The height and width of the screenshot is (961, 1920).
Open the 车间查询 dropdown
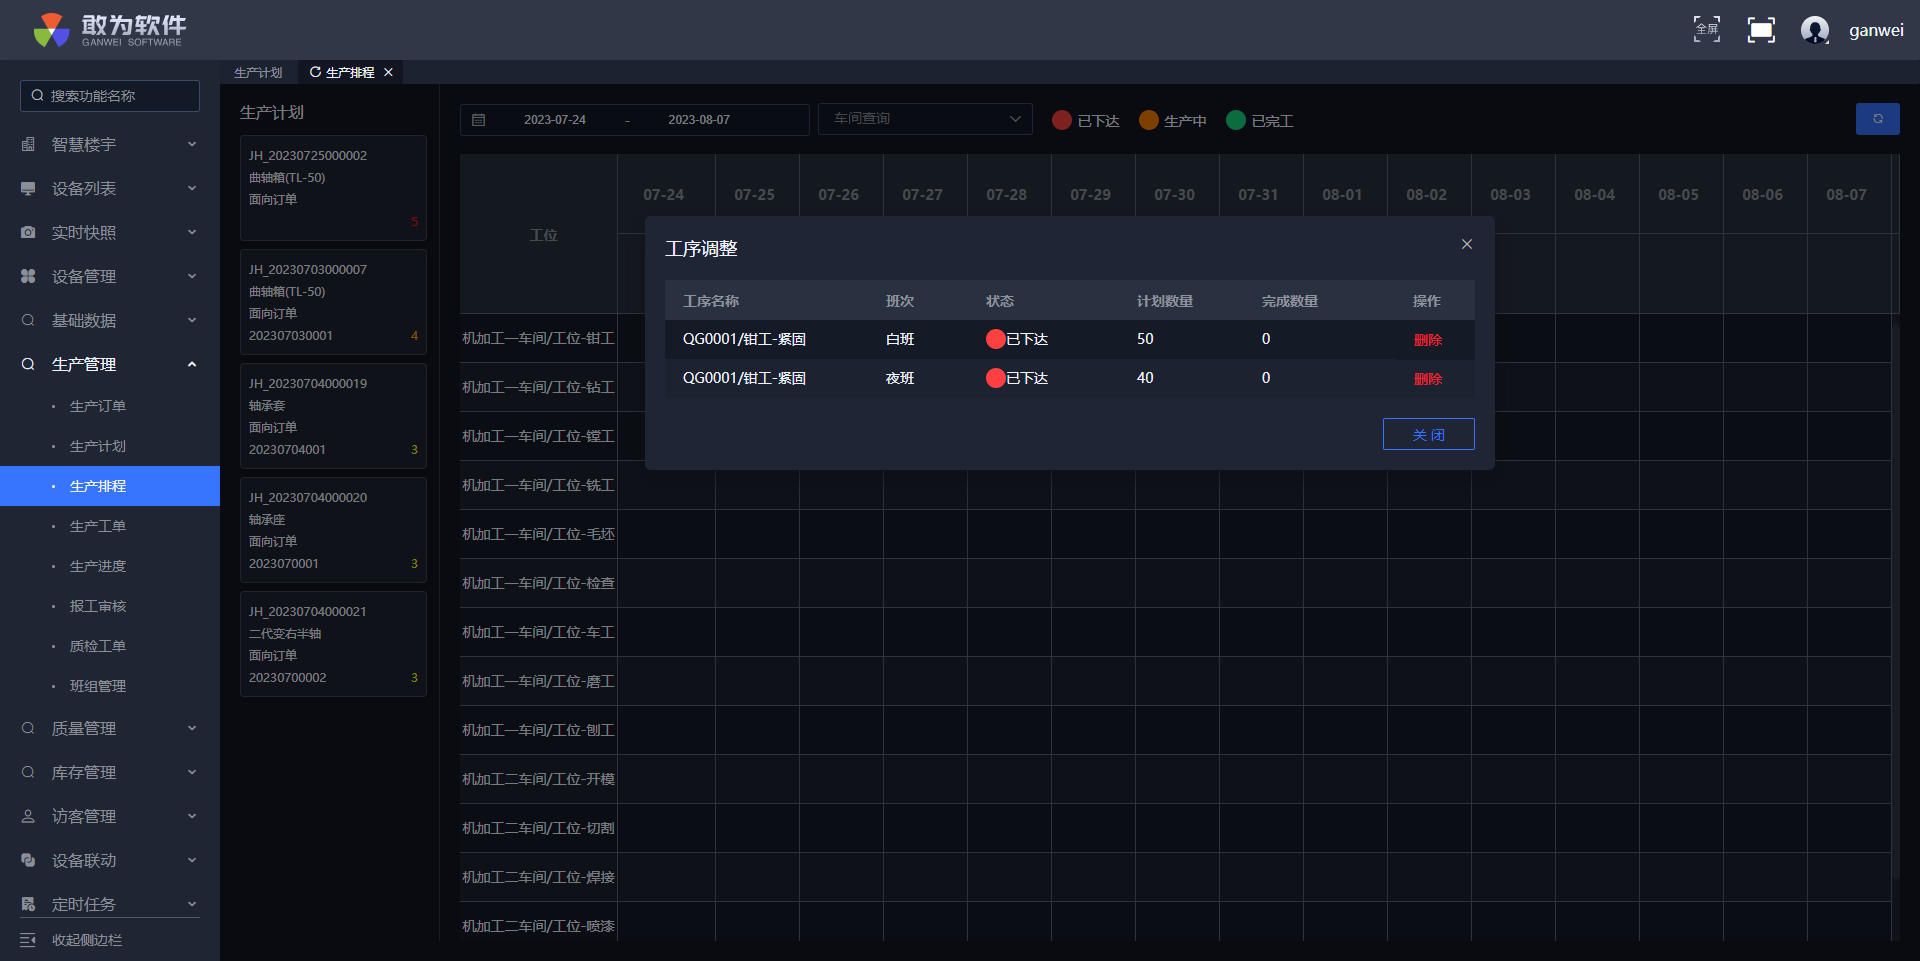tap(924, 119)
